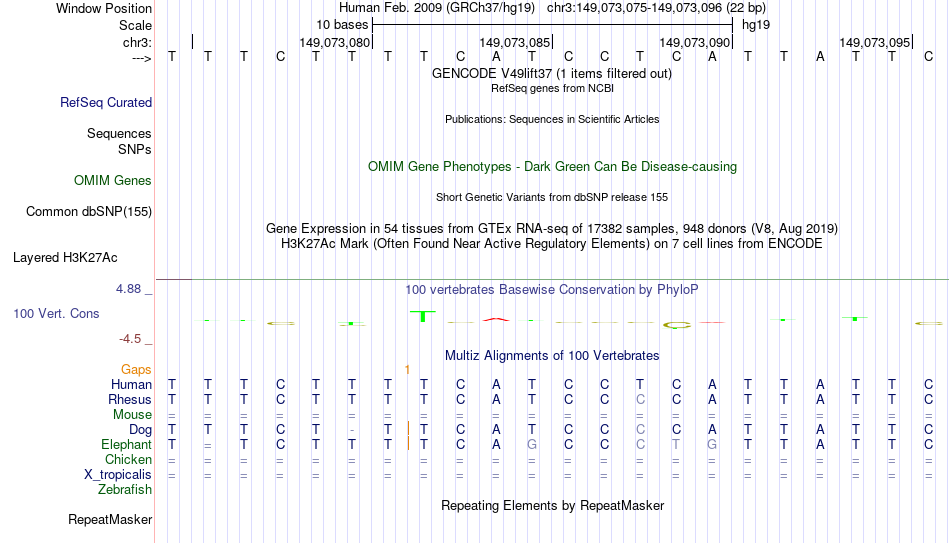Click Short Genetic Variants from dbSNP release 155
Viewport: 950px width, 543px height.
(x=552, y=198)
